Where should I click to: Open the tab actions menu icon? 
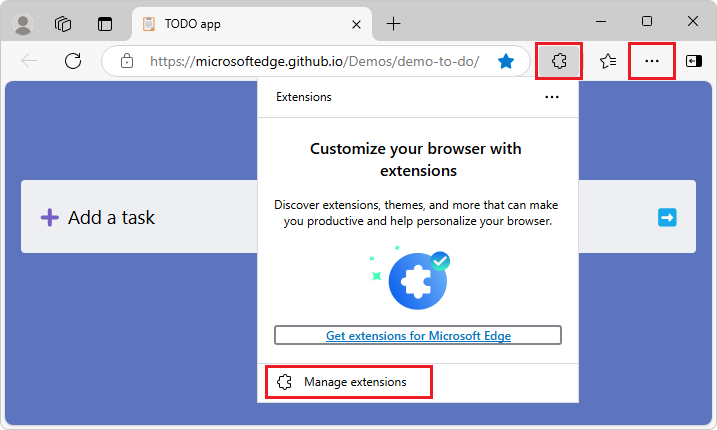[x=105, y=24]
